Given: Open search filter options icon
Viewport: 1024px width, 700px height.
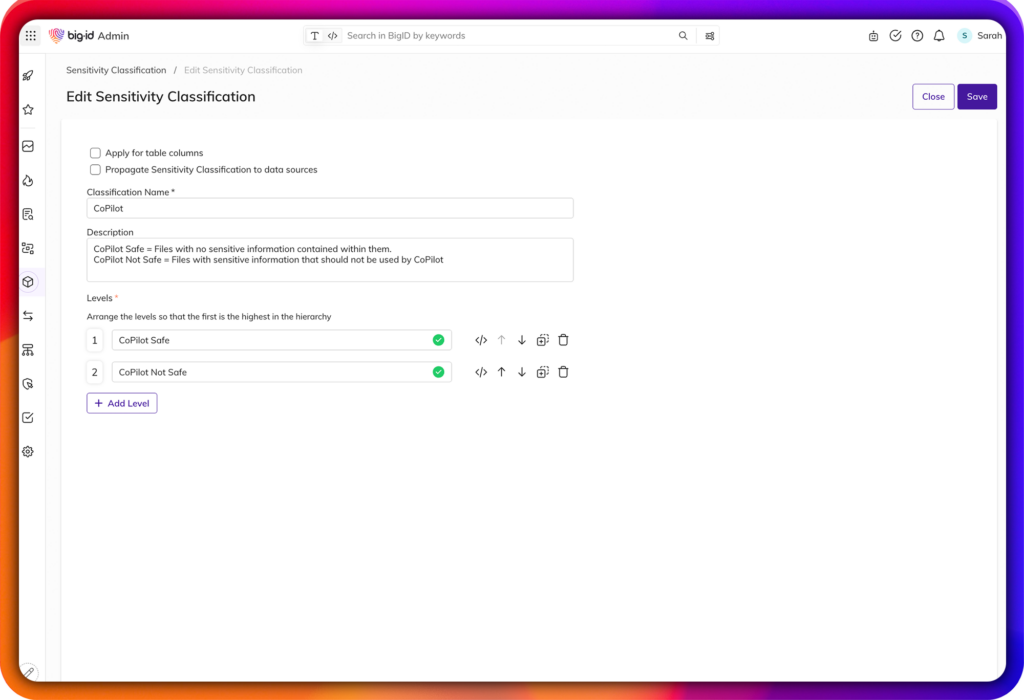Looking at the screenshot, I should pyautogui.click(x=710, y=36).
